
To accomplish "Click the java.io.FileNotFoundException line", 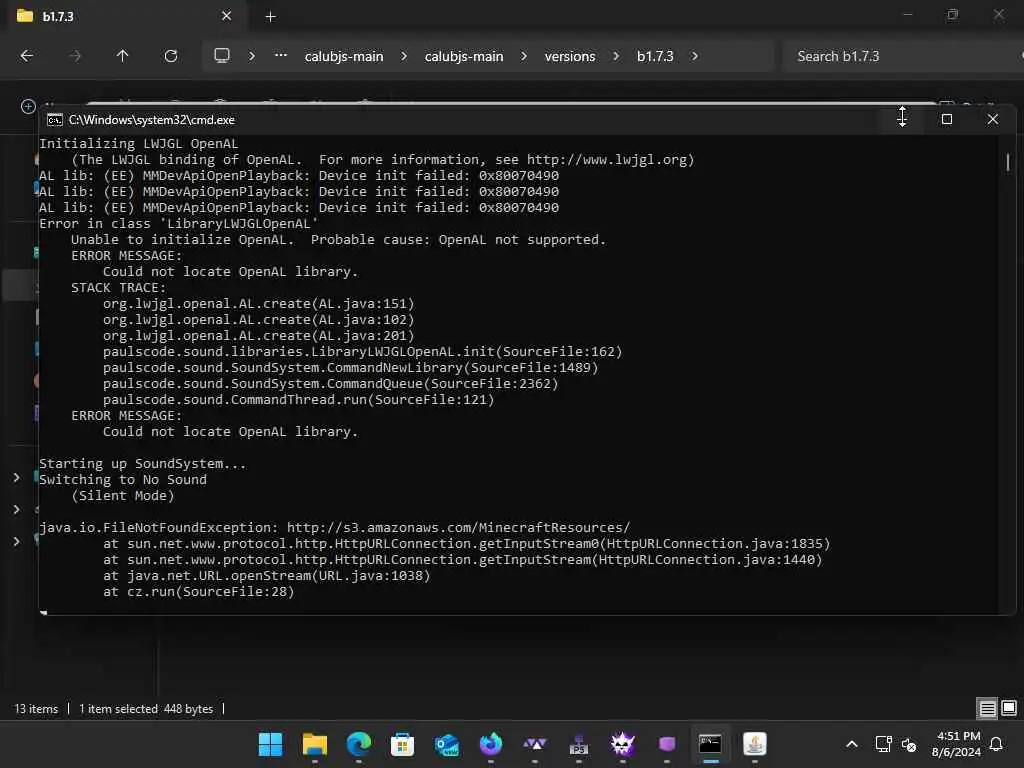I will pos(334,528).
